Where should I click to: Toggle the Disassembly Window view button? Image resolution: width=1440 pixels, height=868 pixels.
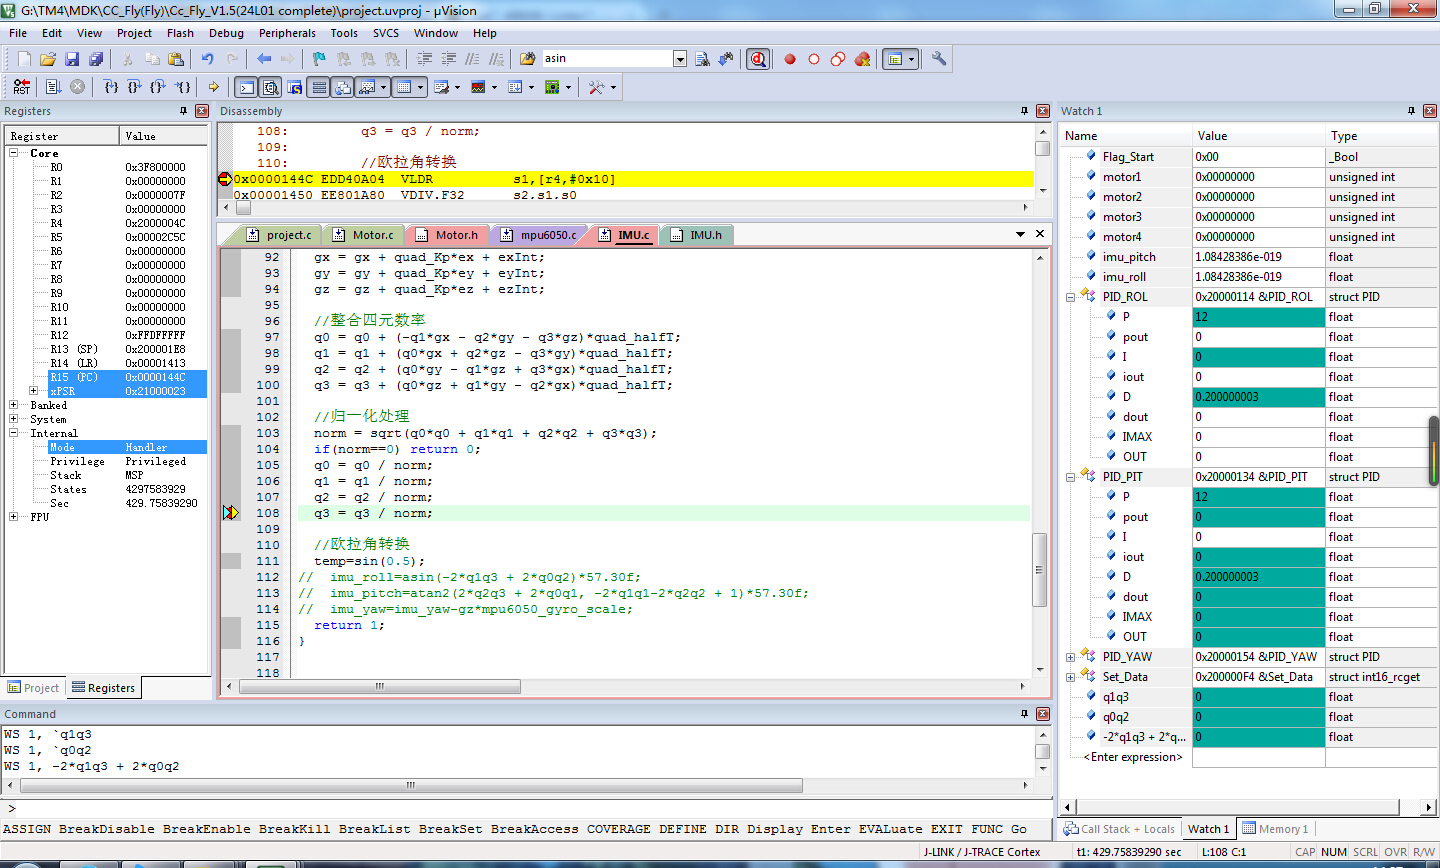pos(270,87)
